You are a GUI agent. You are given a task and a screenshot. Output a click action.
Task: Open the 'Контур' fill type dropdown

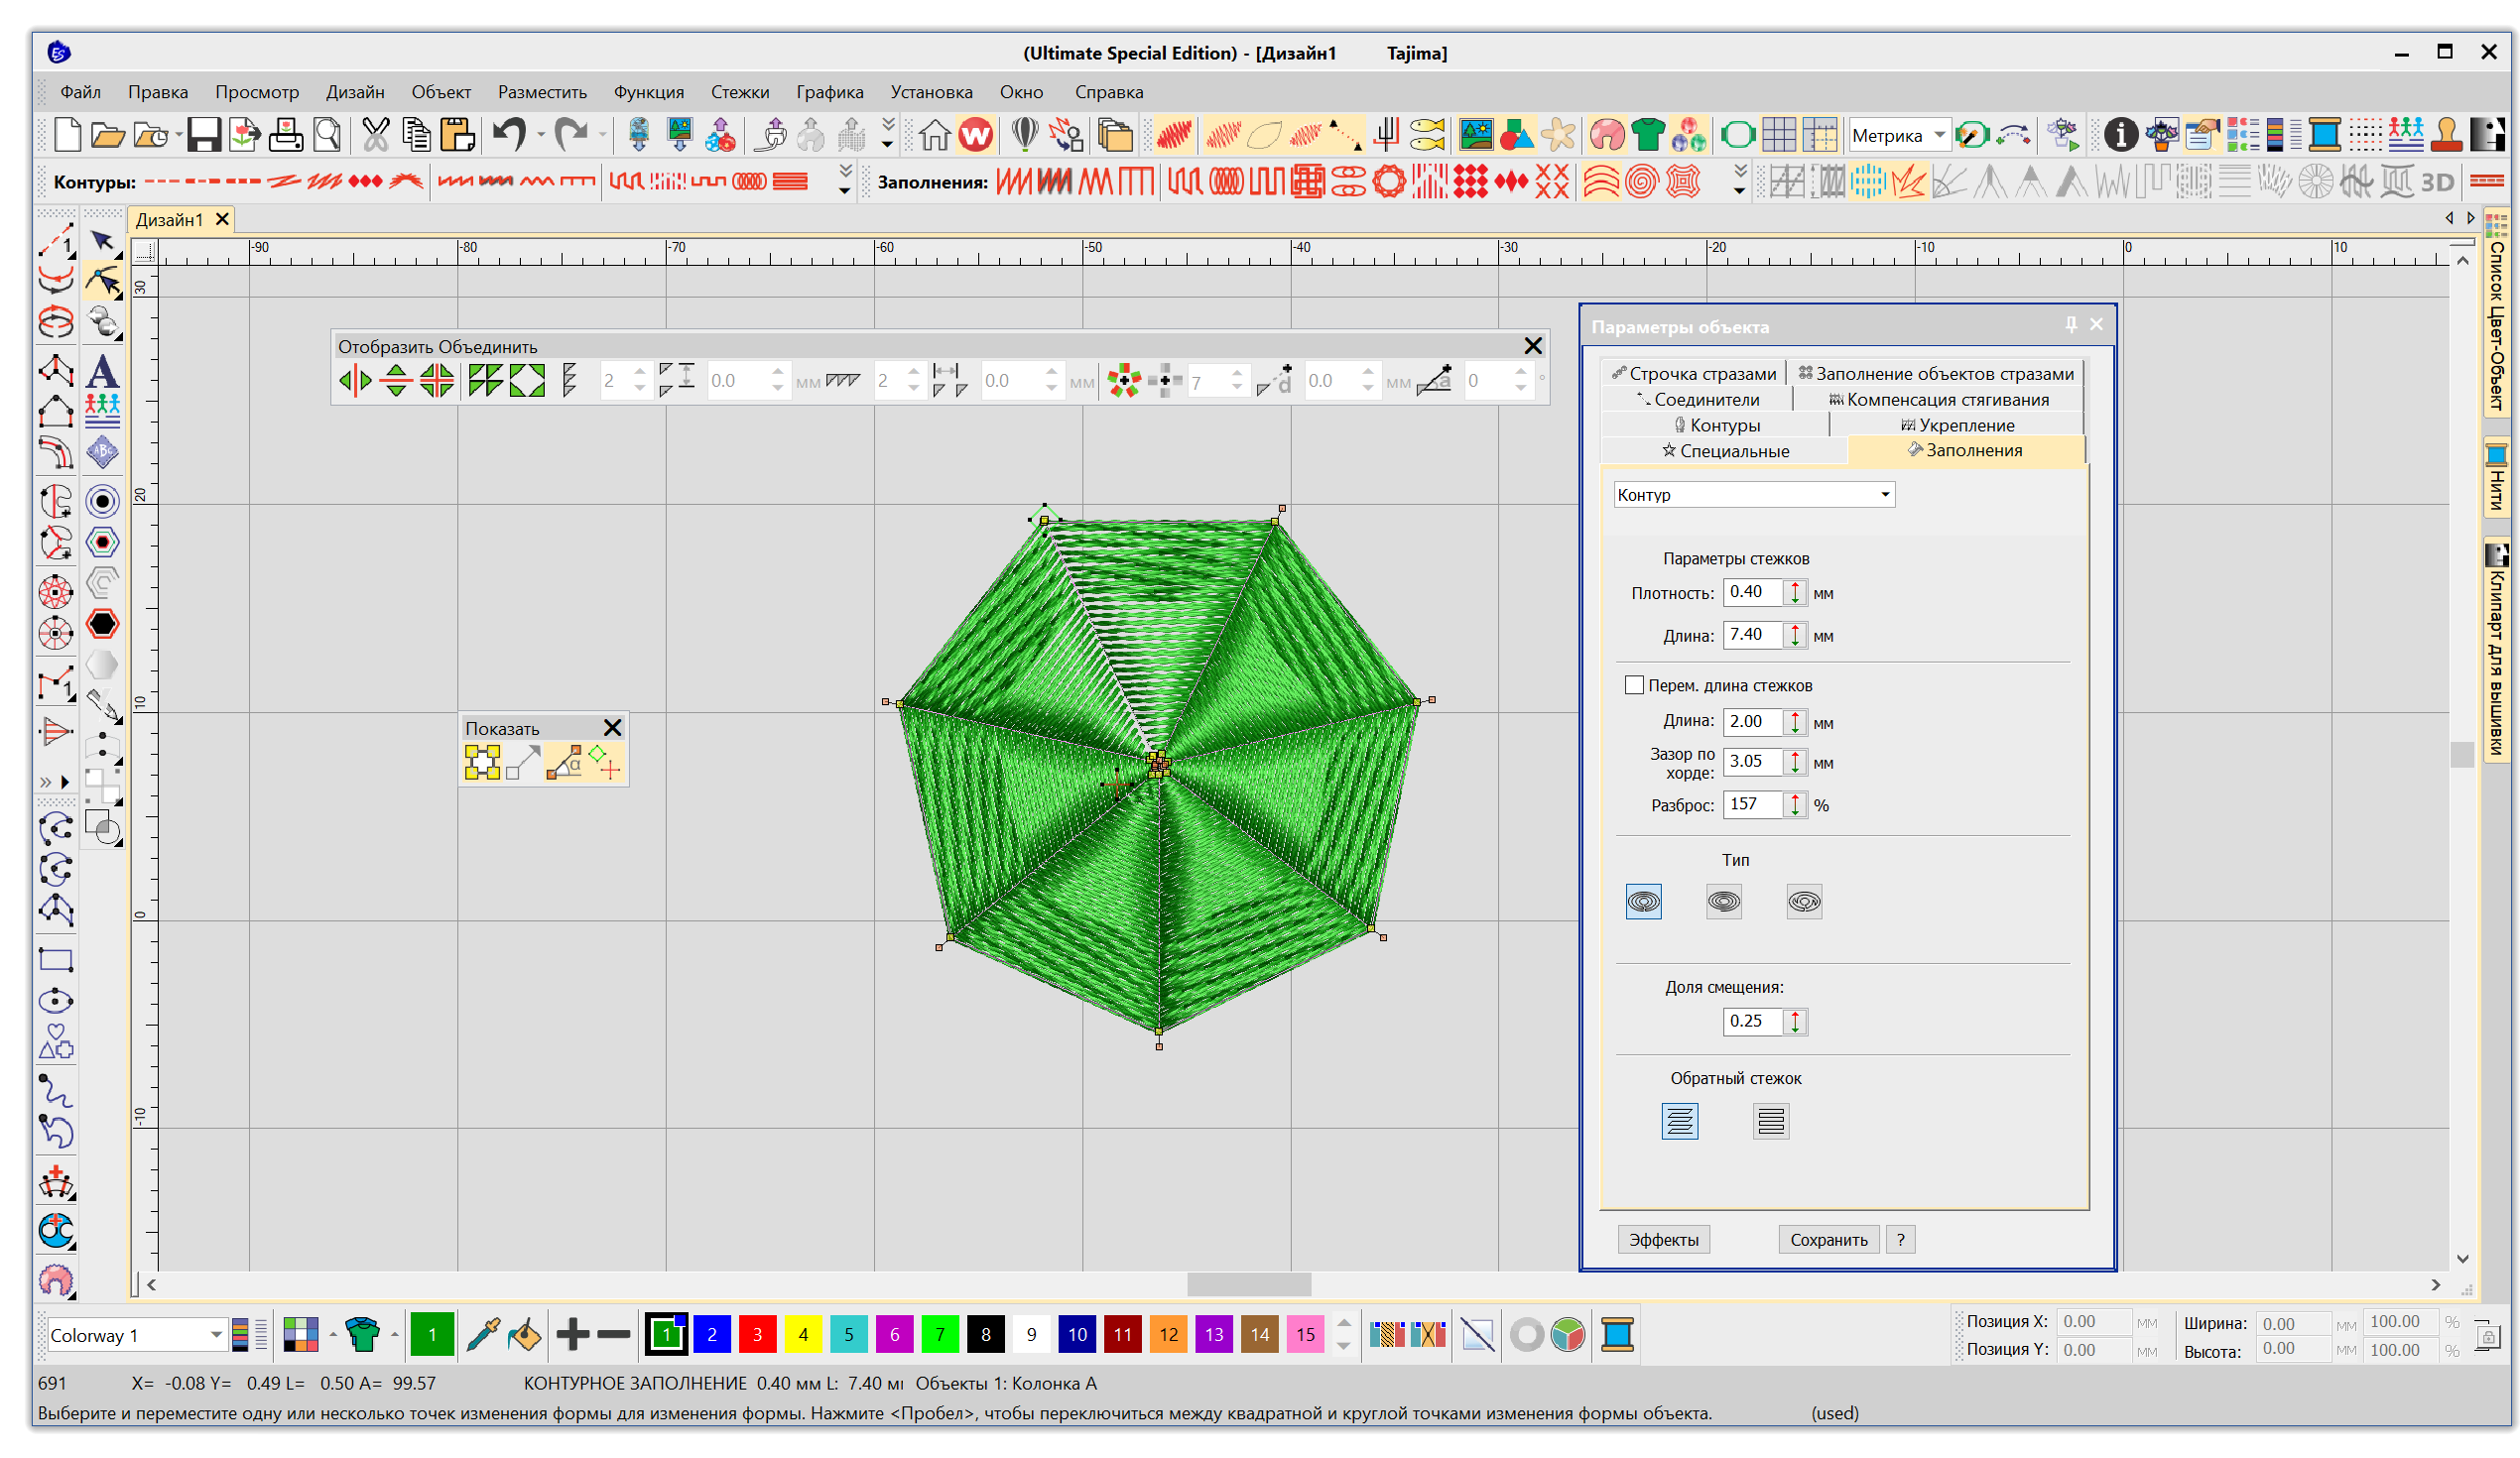pos(1884,495)
